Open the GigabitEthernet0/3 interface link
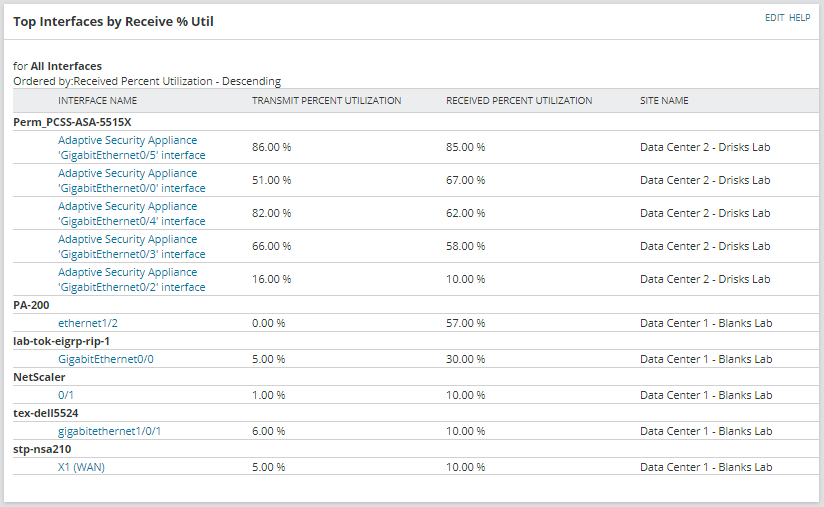The width and height of the screenshot is (824, 507). pyautogui.click(x=131, y=246)
